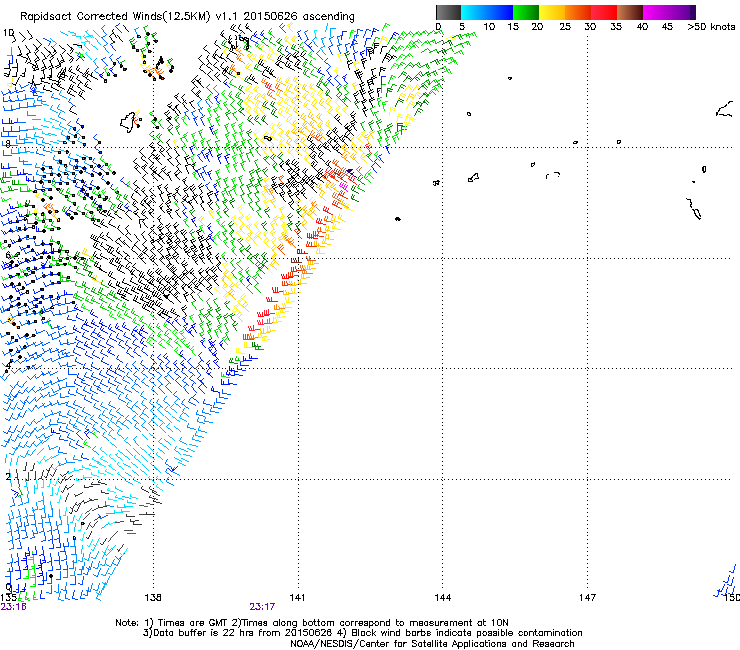This screenshot has width=740, height=650.
Task: Click the legend label '0'
Action: 438,27
